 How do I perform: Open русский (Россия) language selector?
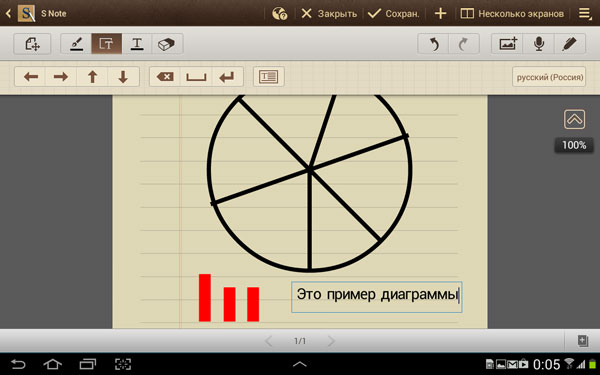(x=549, y=77)
